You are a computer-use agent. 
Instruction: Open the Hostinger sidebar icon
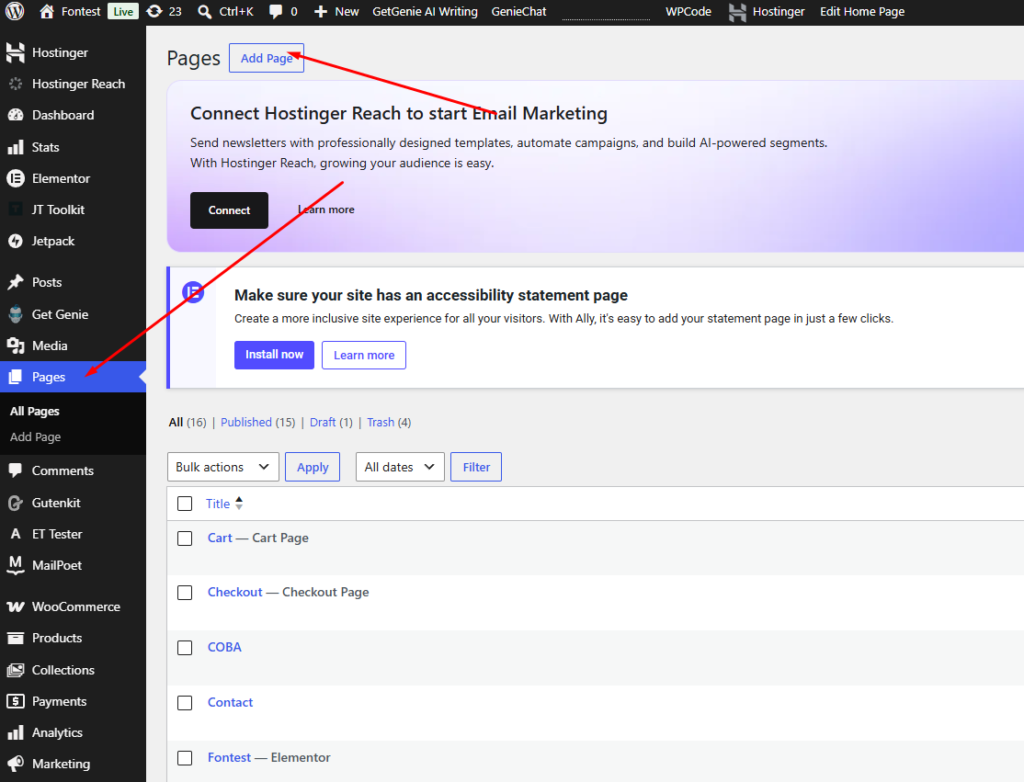point(15,52)
